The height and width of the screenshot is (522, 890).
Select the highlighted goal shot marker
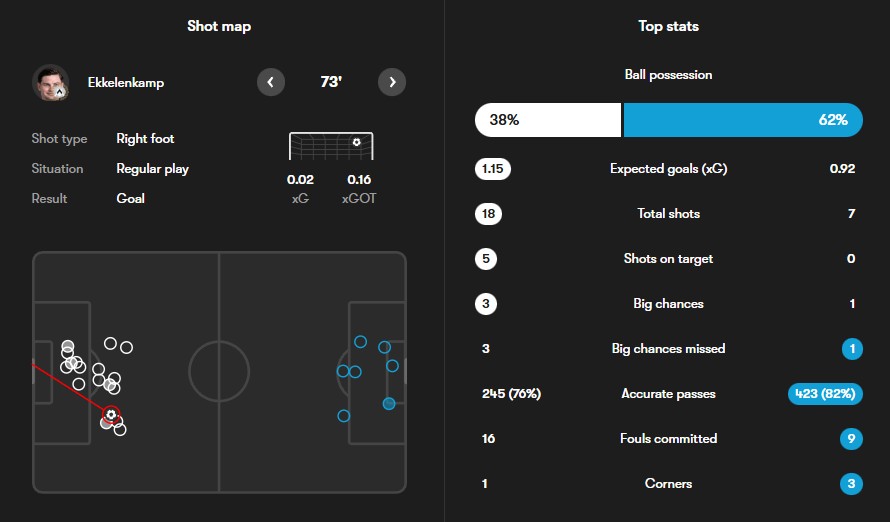(x=111, y=414)
